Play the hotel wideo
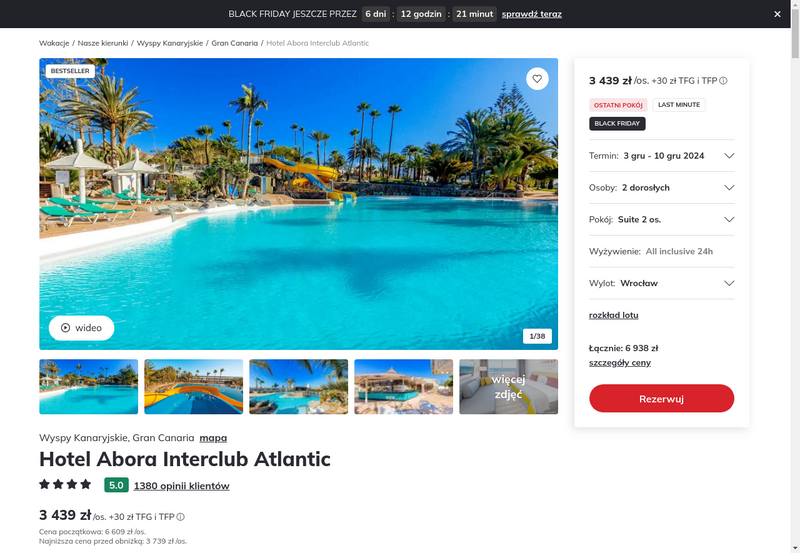The image size is (800, 553). point(81,328)
